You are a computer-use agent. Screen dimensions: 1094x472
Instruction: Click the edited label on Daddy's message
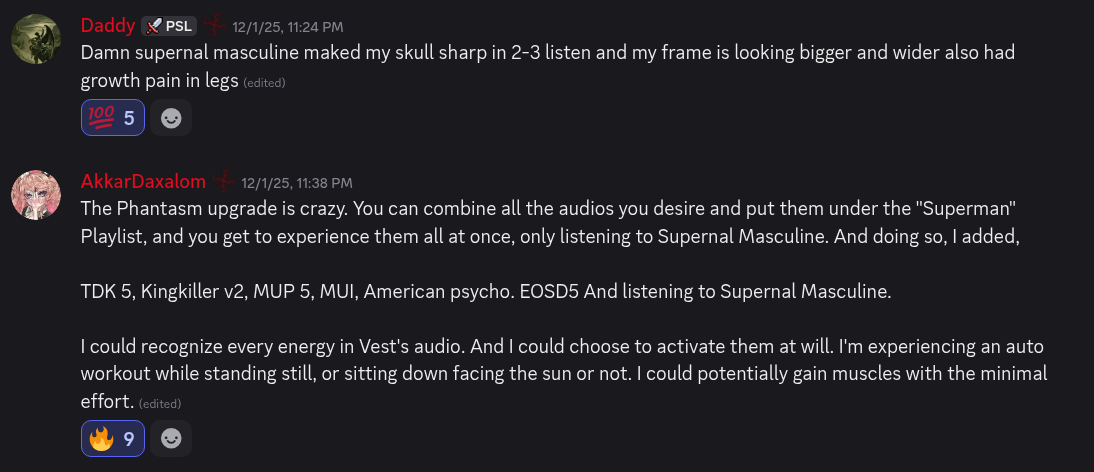[x=264, y=83]
